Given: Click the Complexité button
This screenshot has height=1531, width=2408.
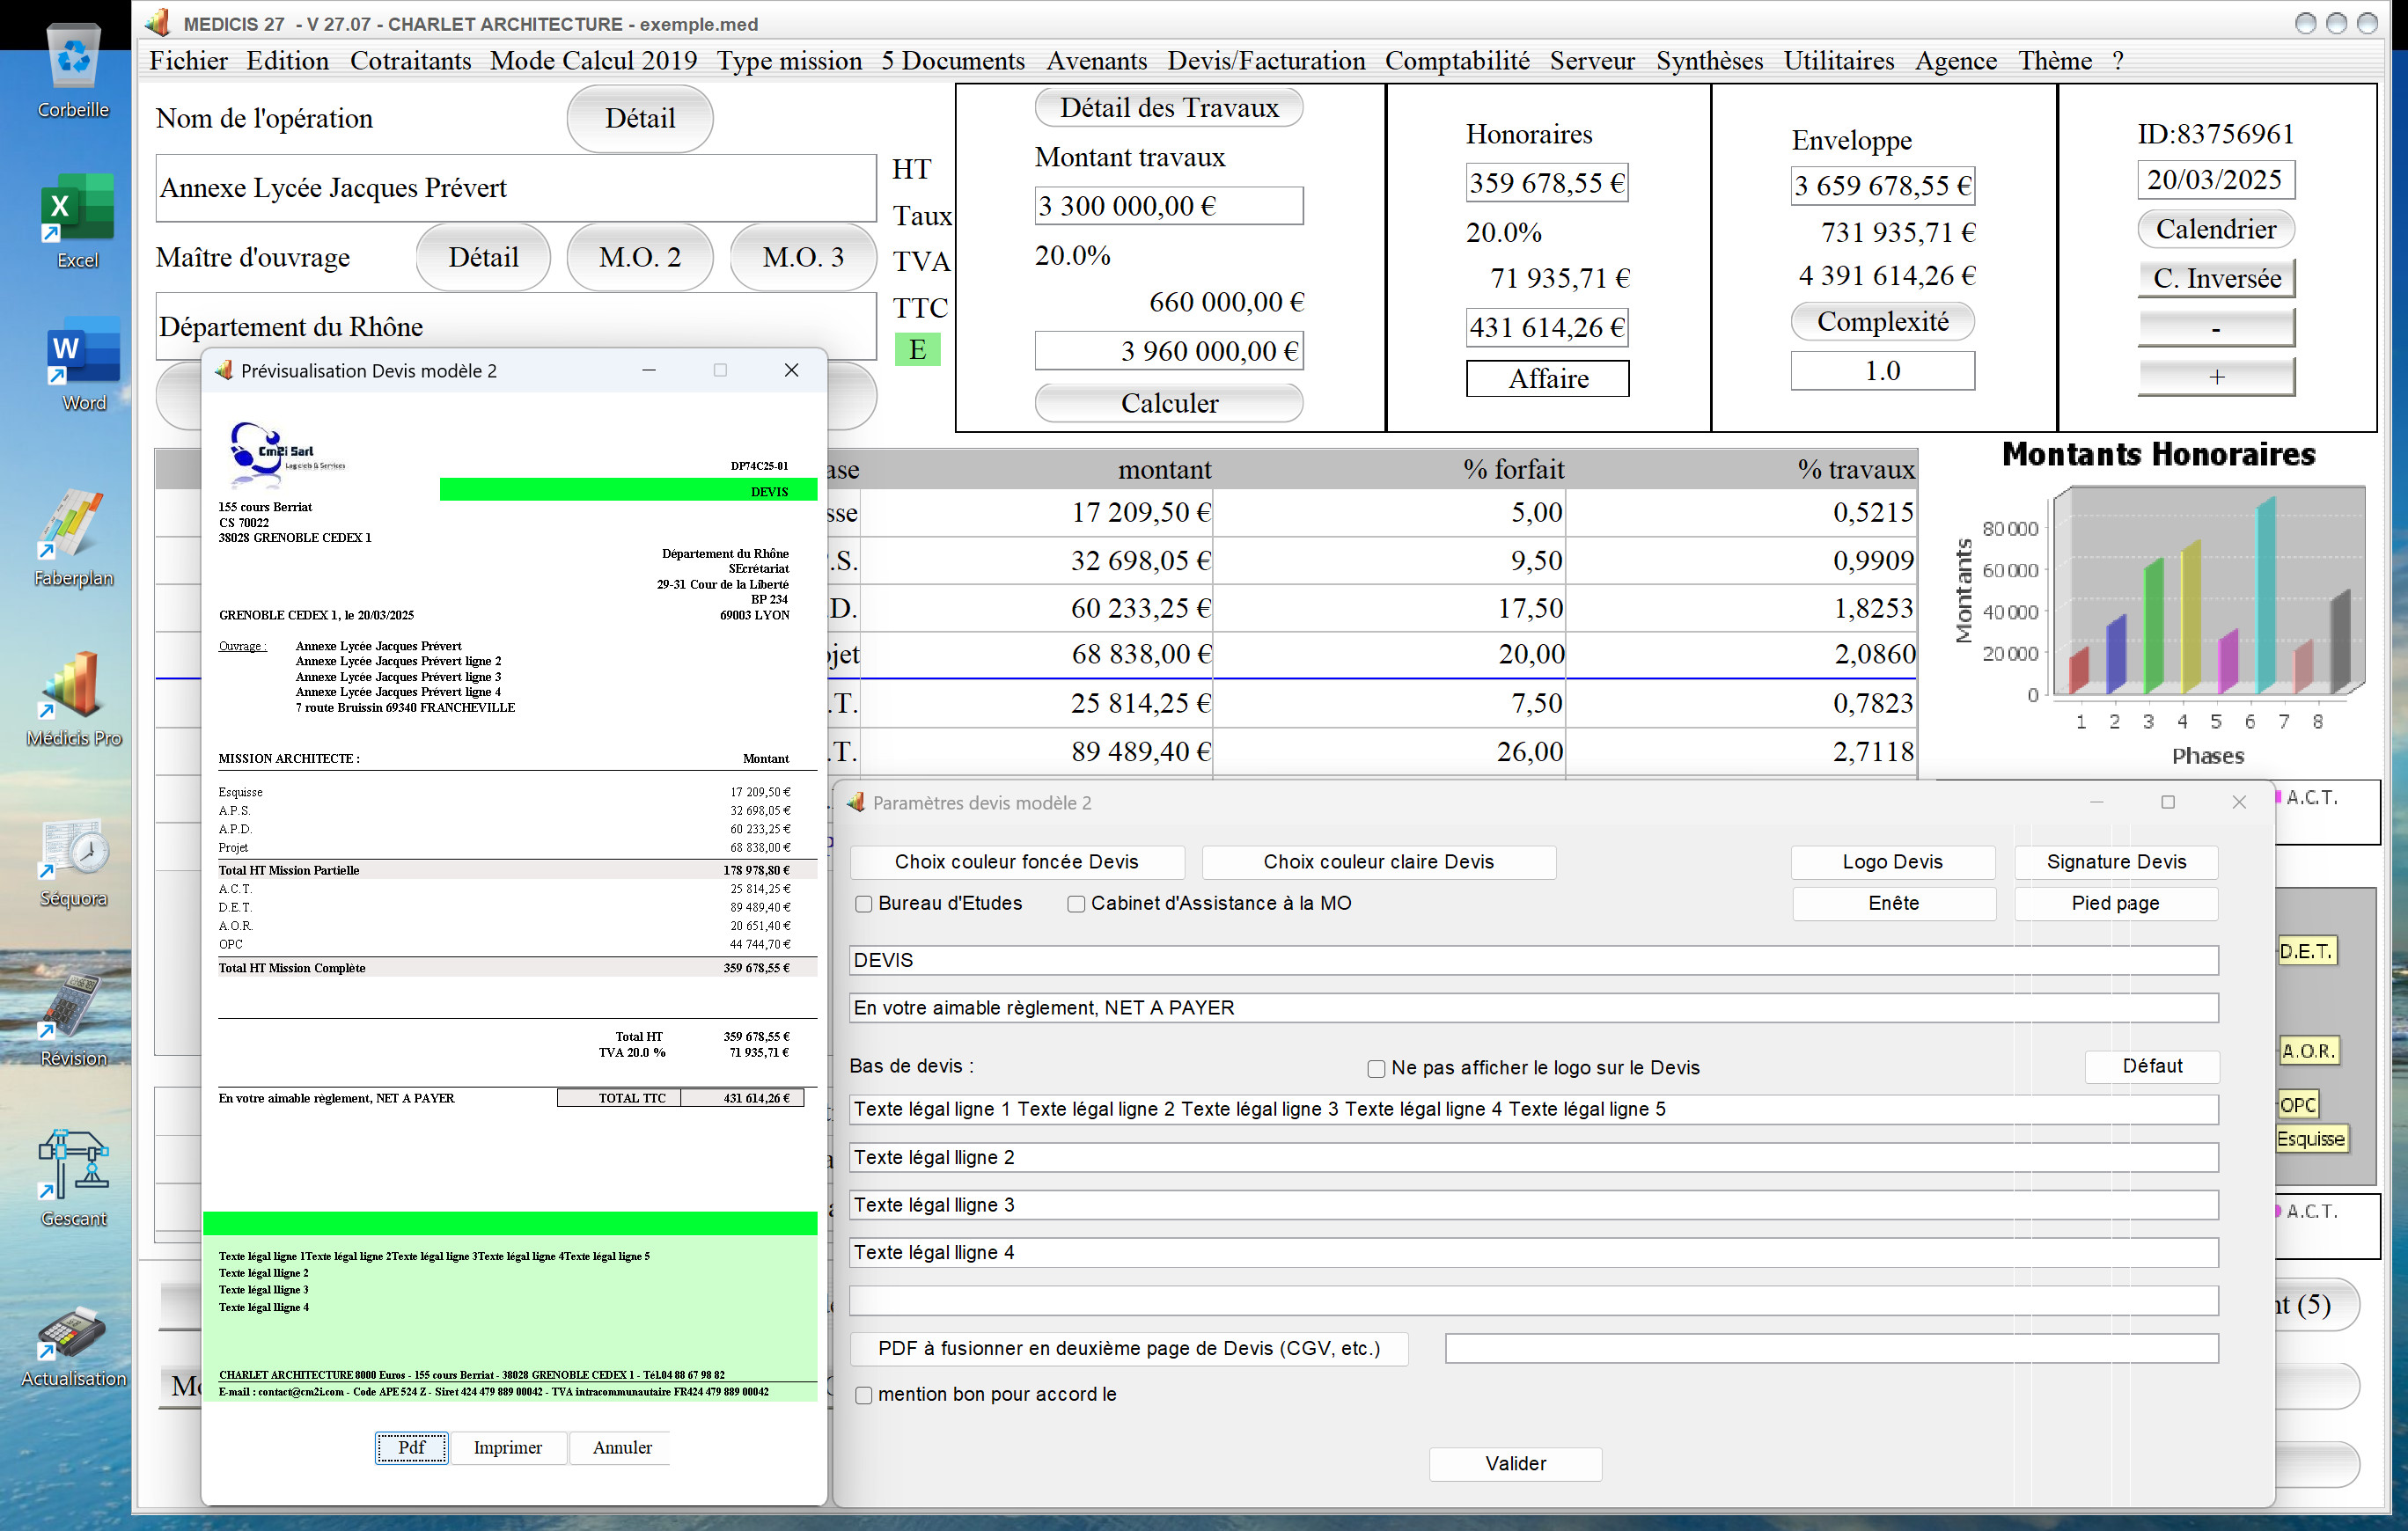Looking at the screenshot, I should point(1882,321).
